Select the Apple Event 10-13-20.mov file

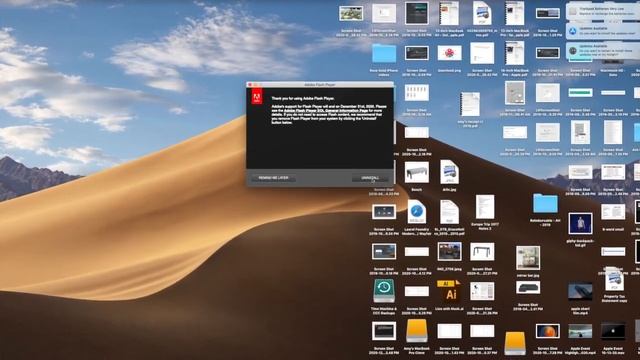coord(613,331)
